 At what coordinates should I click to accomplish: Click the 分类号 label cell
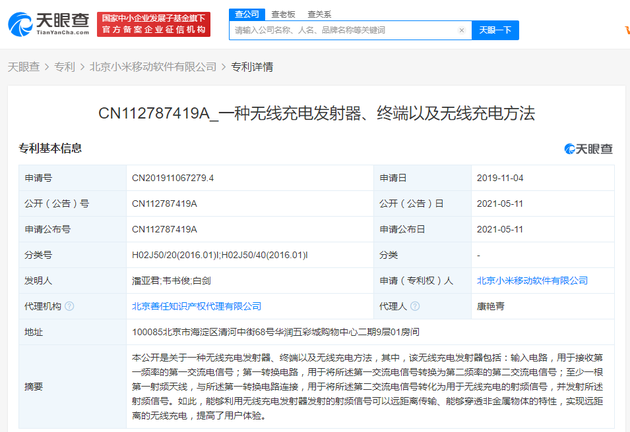73,255
